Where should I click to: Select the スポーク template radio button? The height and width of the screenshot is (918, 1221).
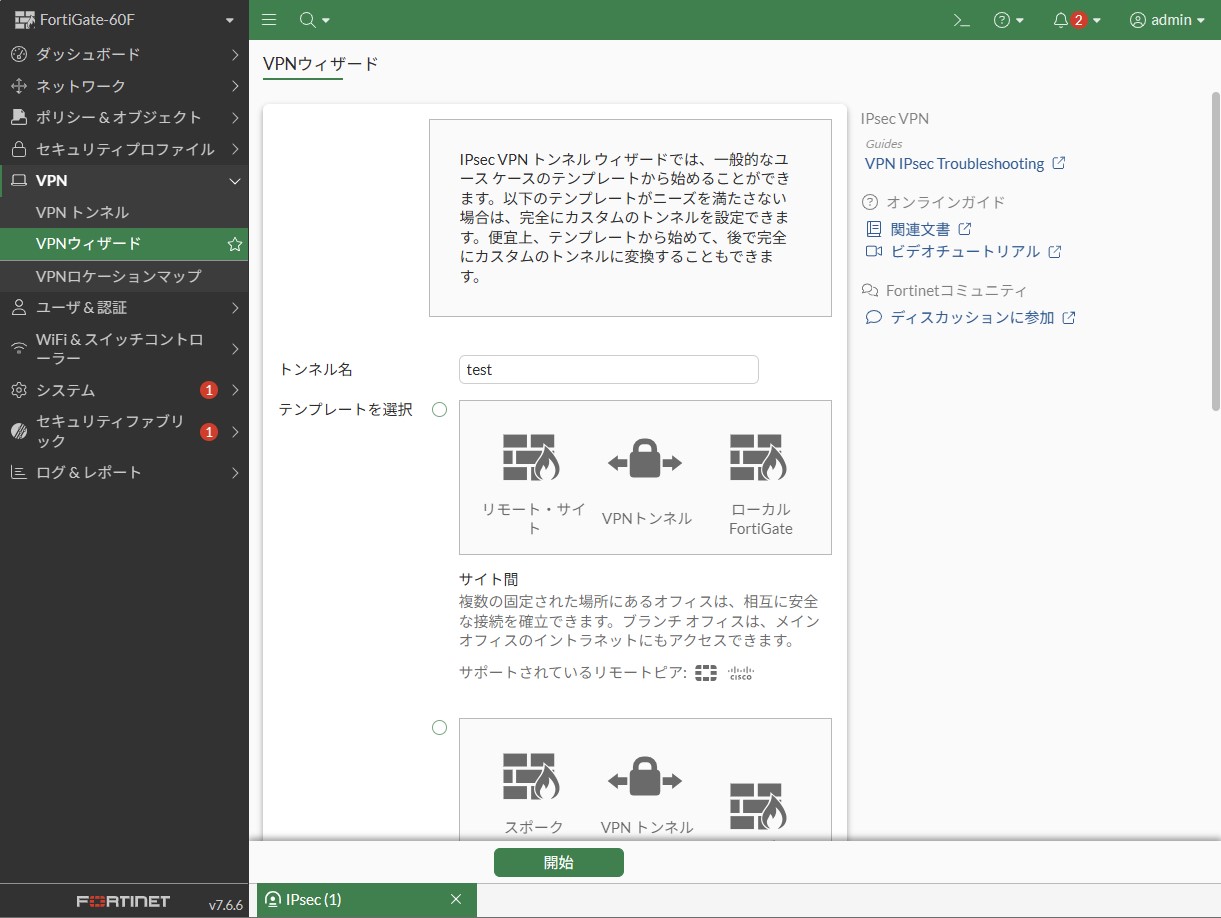[439, 727]
